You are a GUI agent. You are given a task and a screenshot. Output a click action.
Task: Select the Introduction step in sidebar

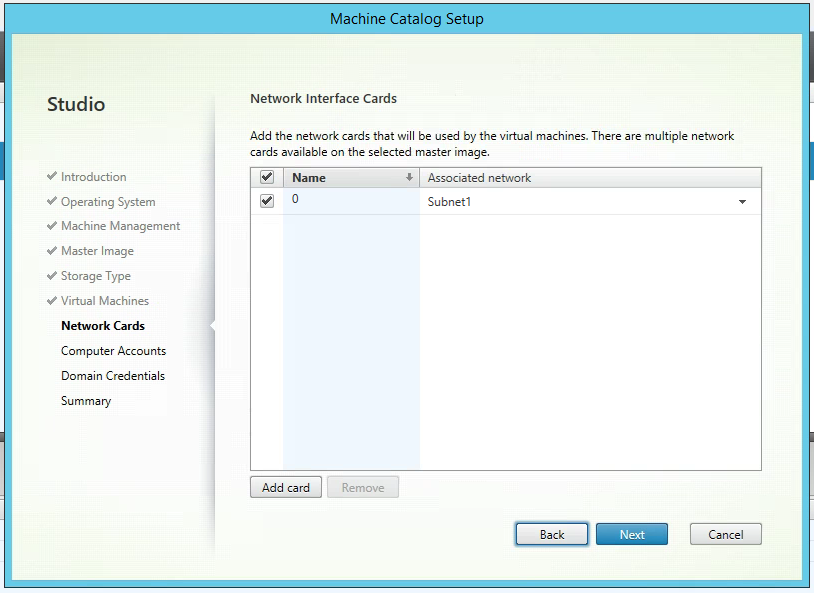93,177
